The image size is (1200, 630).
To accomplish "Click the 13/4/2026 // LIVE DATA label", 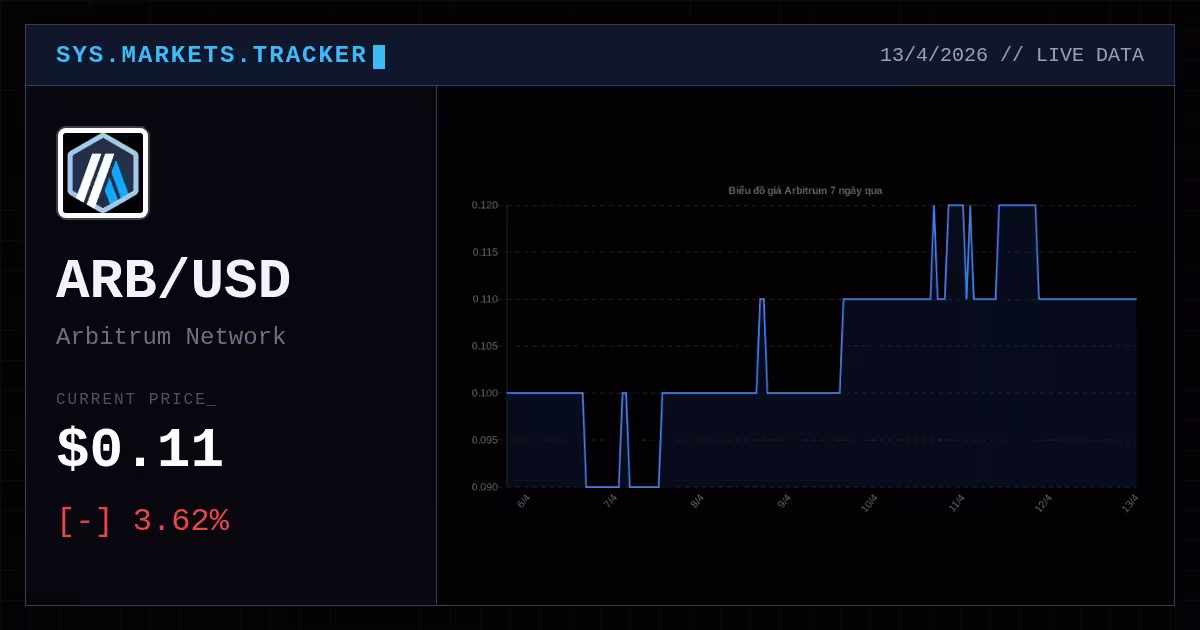I will tap(1012, 55).
